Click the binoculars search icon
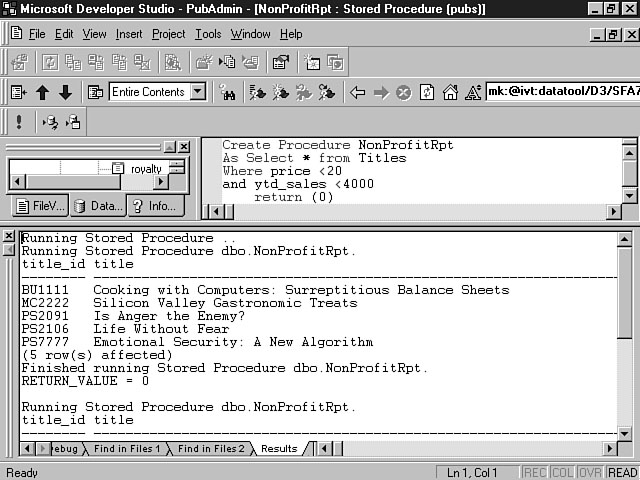The height and width of the screenshot is (480, 640). tap(227, 92)
